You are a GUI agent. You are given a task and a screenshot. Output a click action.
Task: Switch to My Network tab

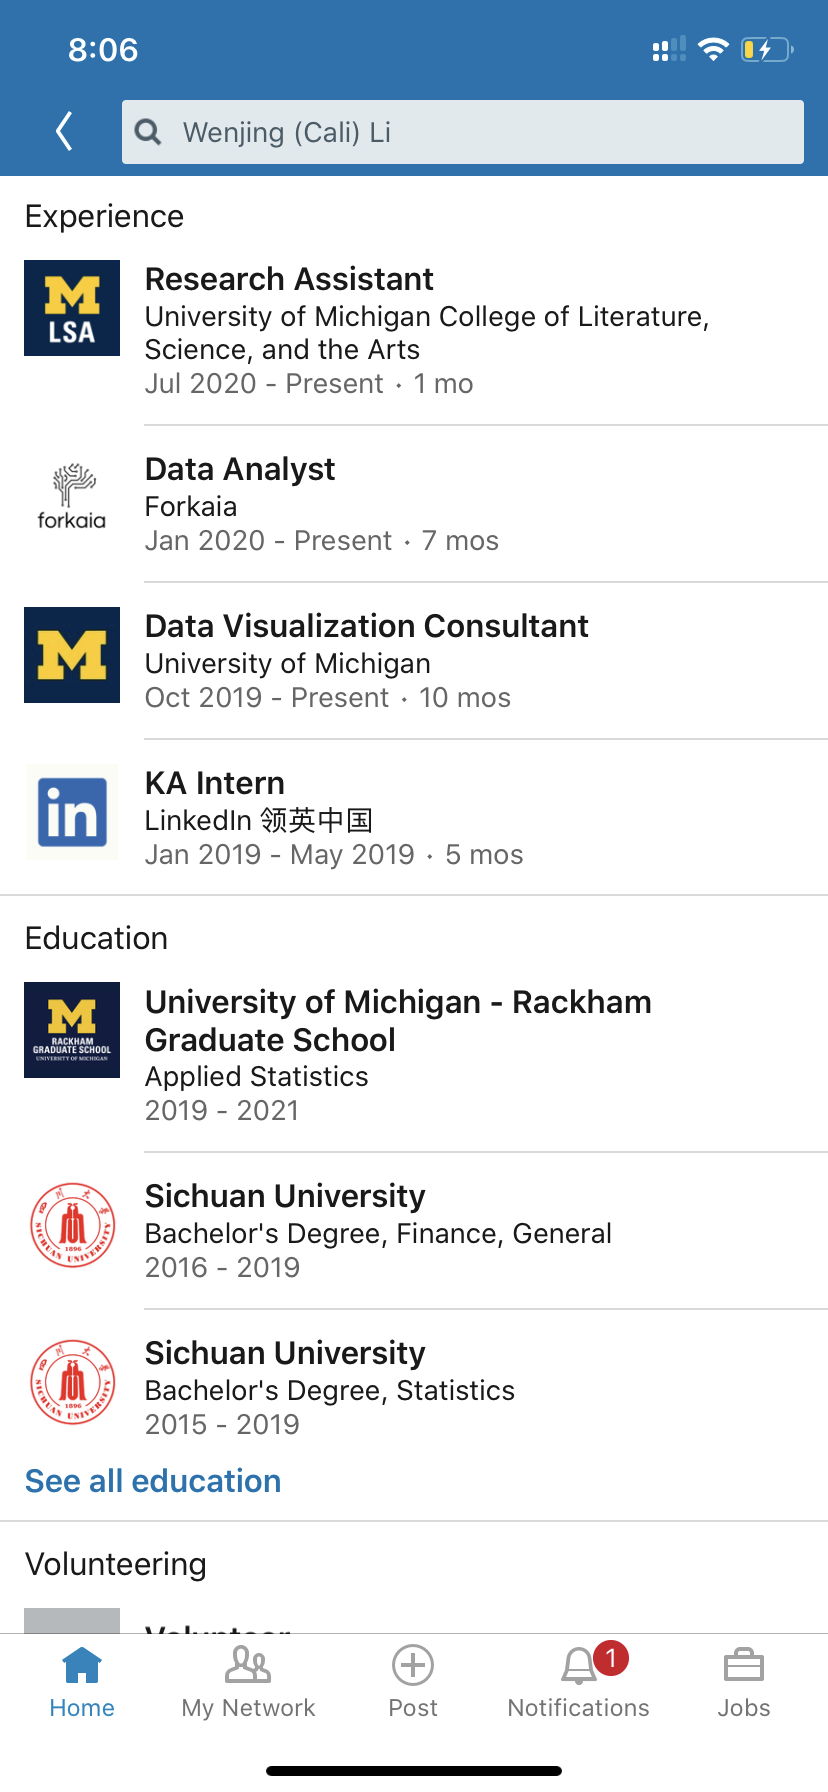click(248, 1682)
